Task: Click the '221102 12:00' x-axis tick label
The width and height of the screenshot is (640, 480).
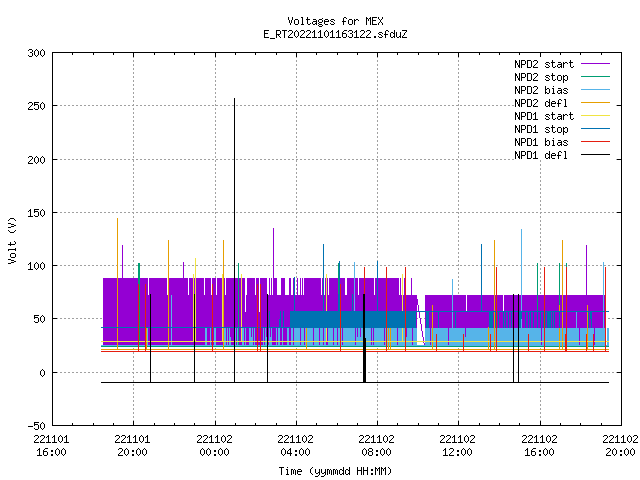Action: [x=457, y=446]
